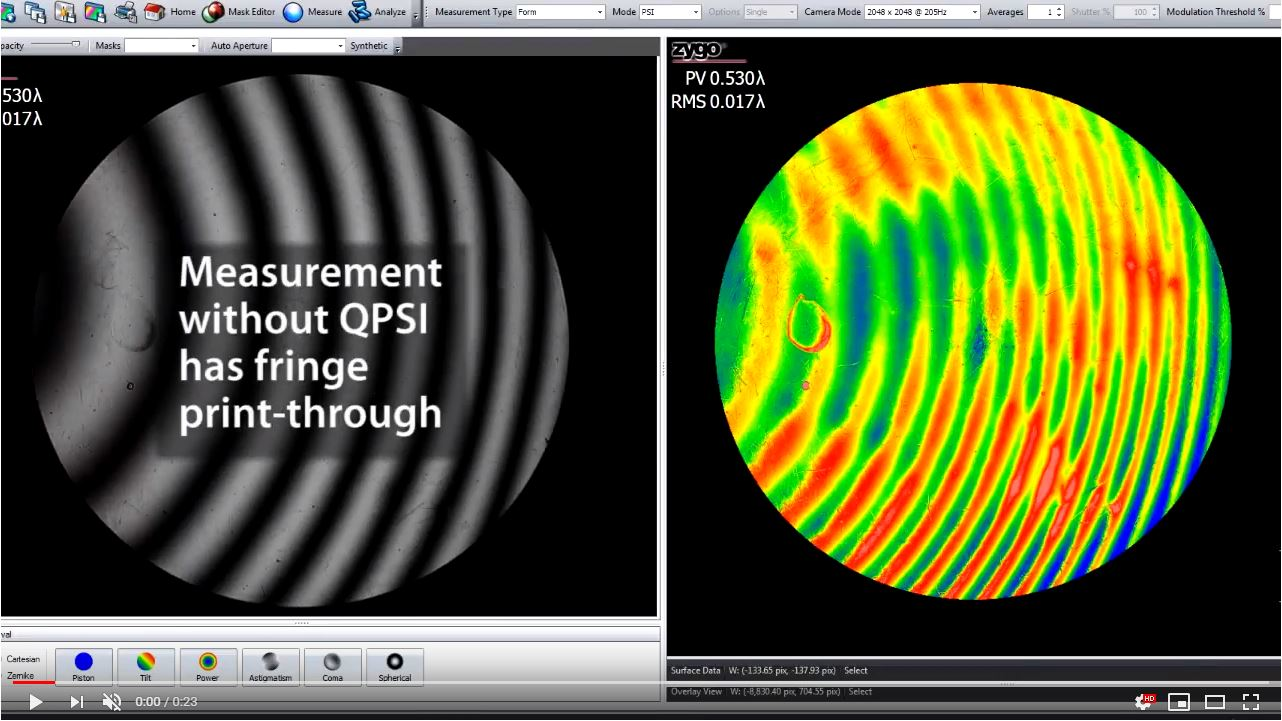Select the Tilt Zernike term
Image resolution: width=1282 pixels, height=721 pixels.
146,666
